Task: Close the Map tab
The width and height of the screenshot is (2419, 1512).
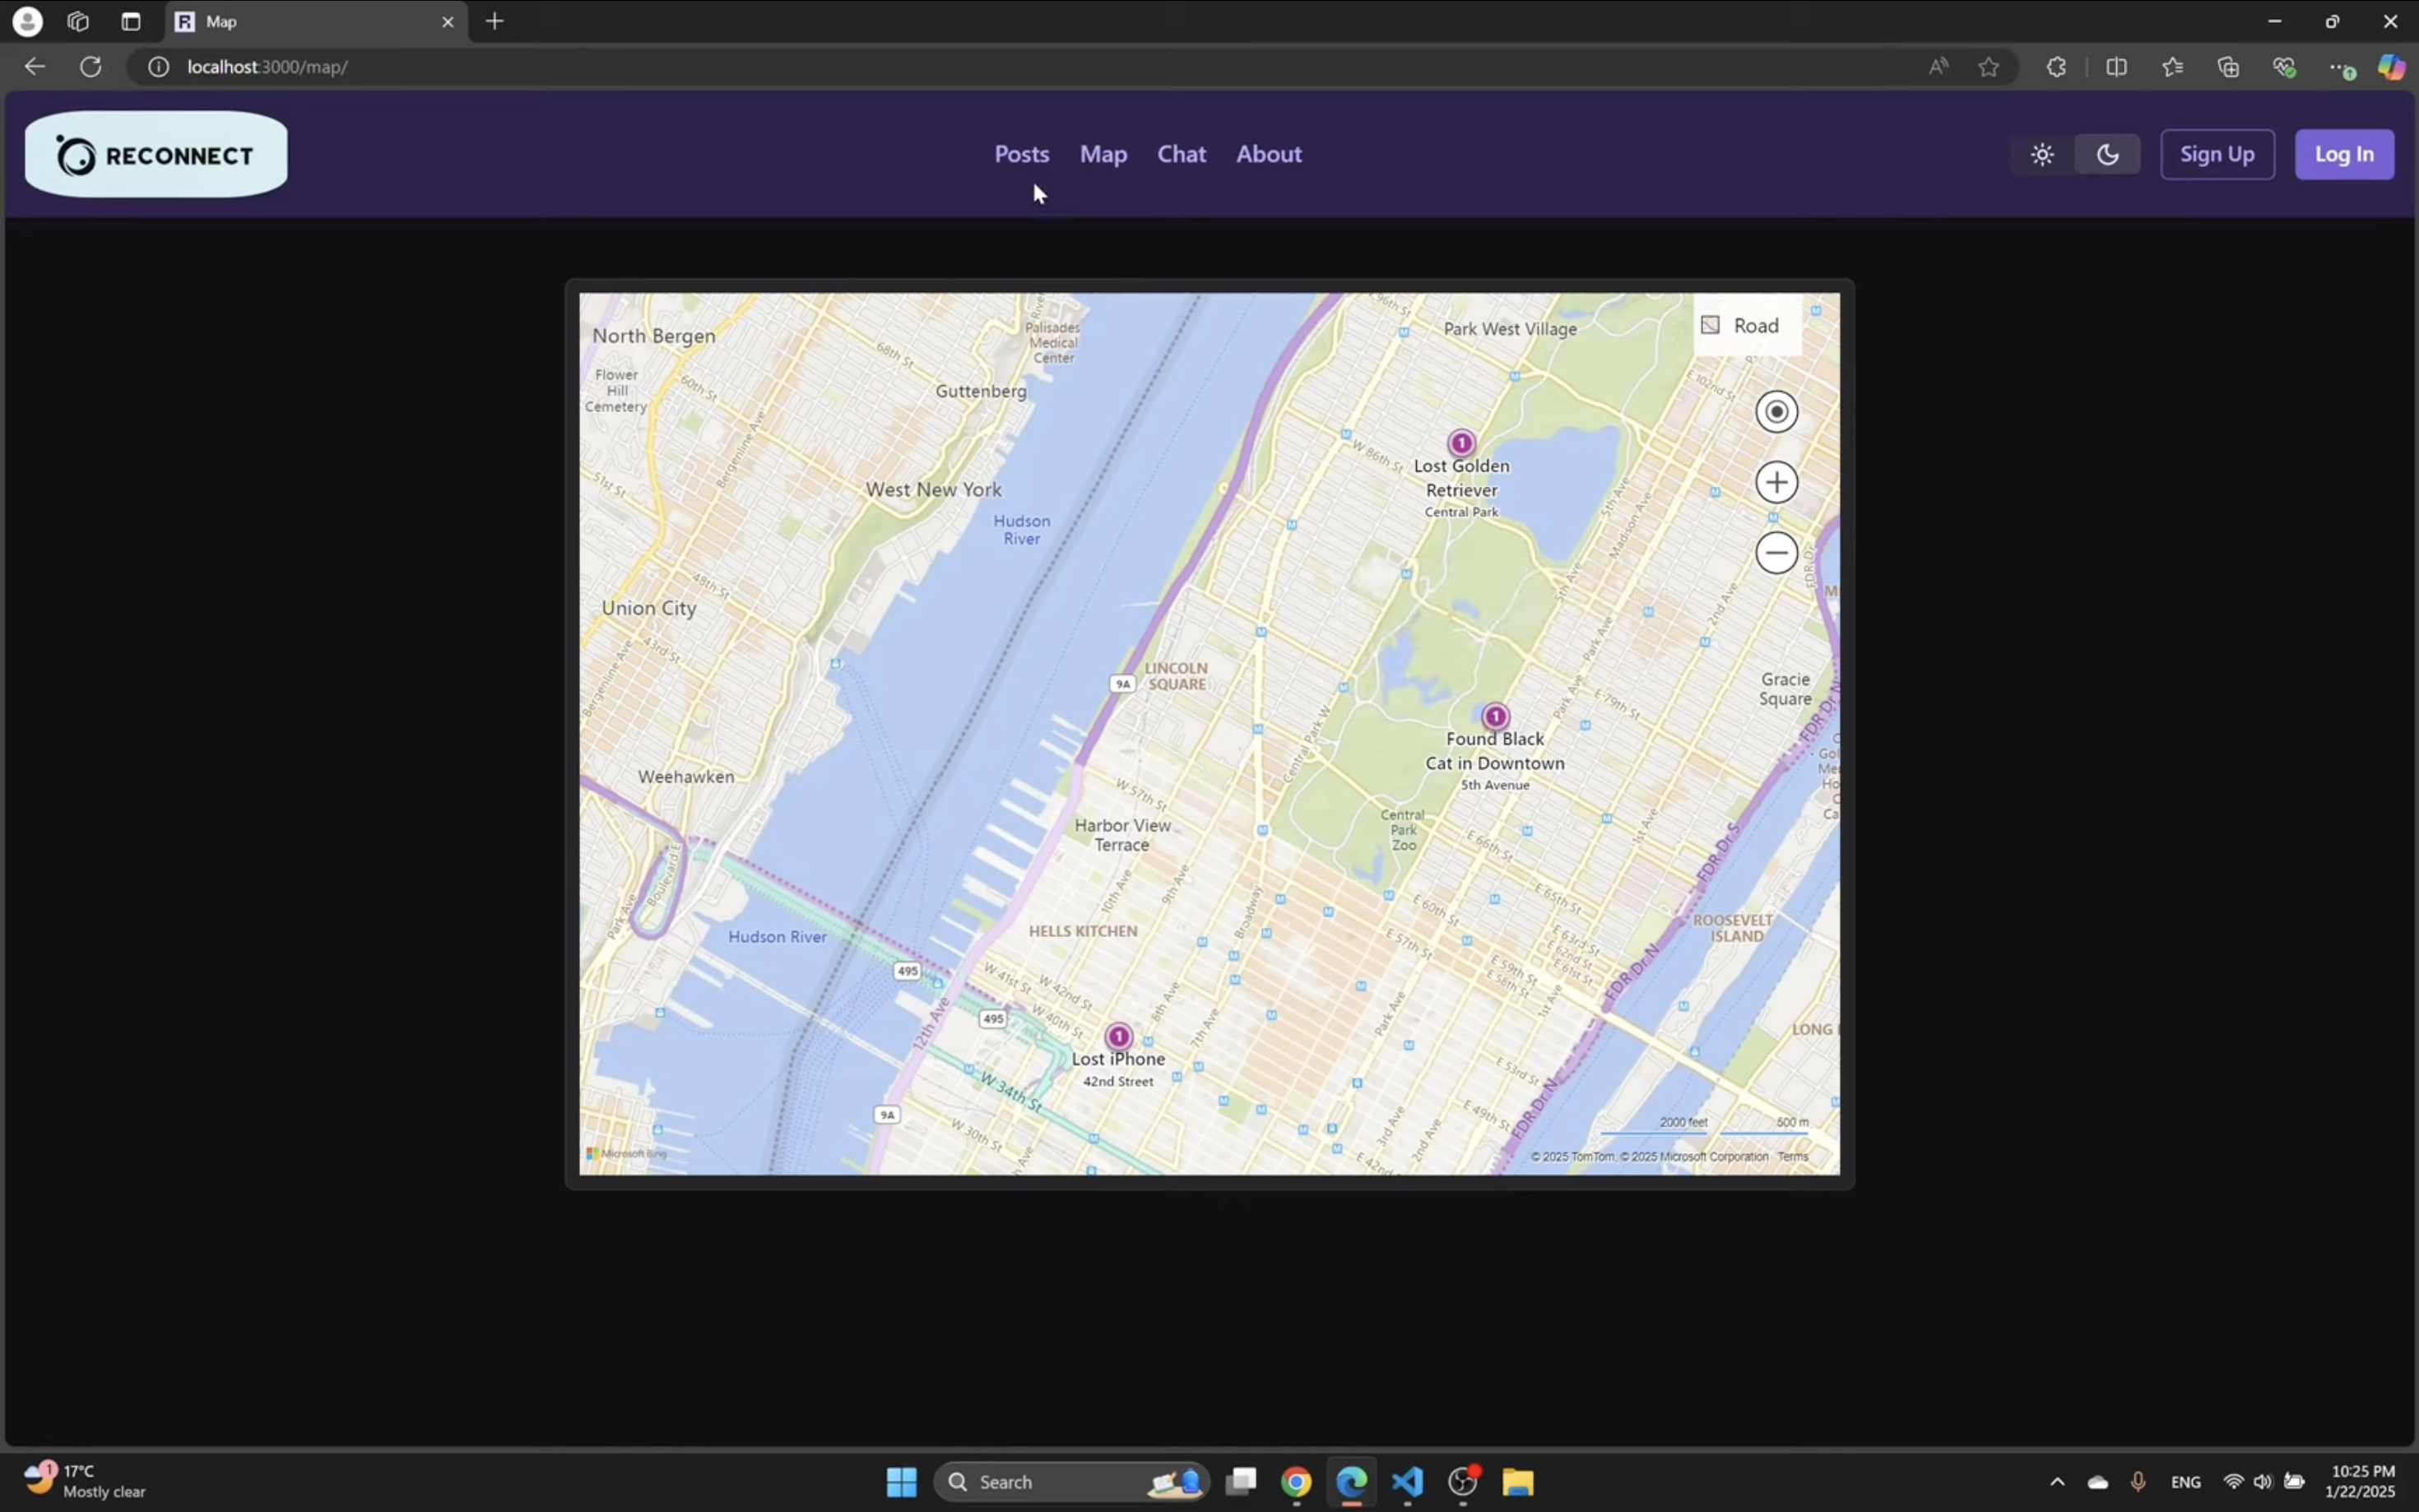Action: (447, 22)
